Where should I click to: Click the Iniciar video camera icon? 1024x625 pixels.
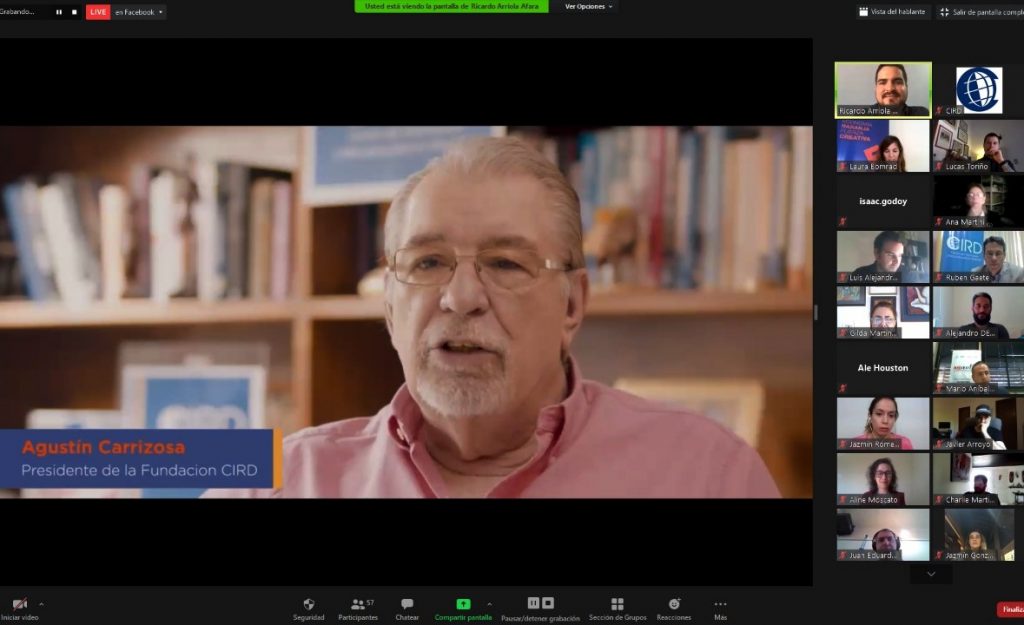click(x=20, y=604)
